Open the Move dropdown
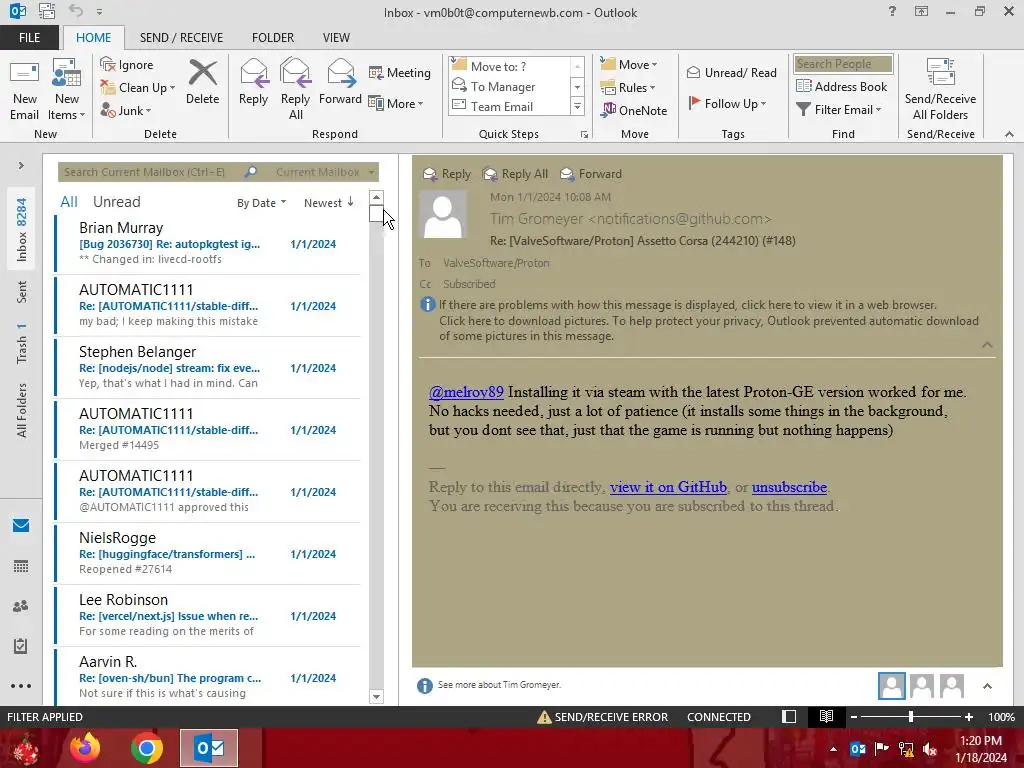 point(629,65)
